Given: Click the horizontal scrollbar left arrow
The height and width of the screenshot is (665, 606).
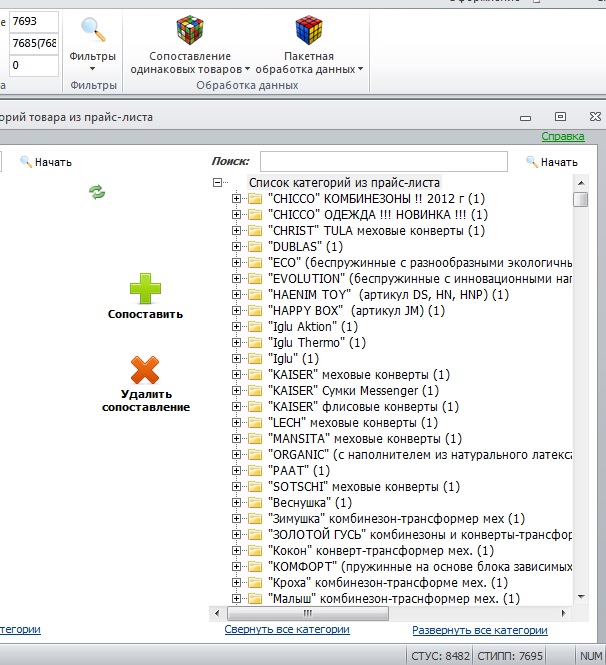Looking at the screenshot, I should pyautogui.click(x=218, y=613).
